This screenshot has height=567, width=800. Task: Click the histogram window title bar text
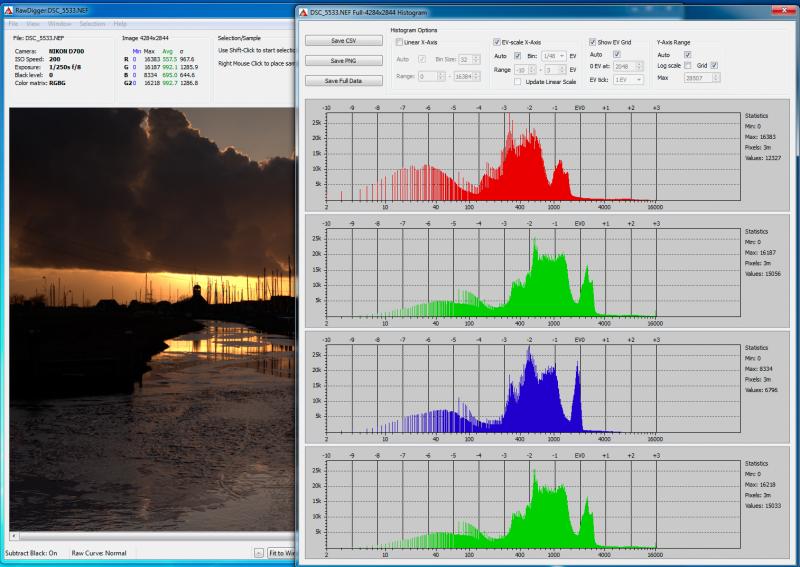368,12
